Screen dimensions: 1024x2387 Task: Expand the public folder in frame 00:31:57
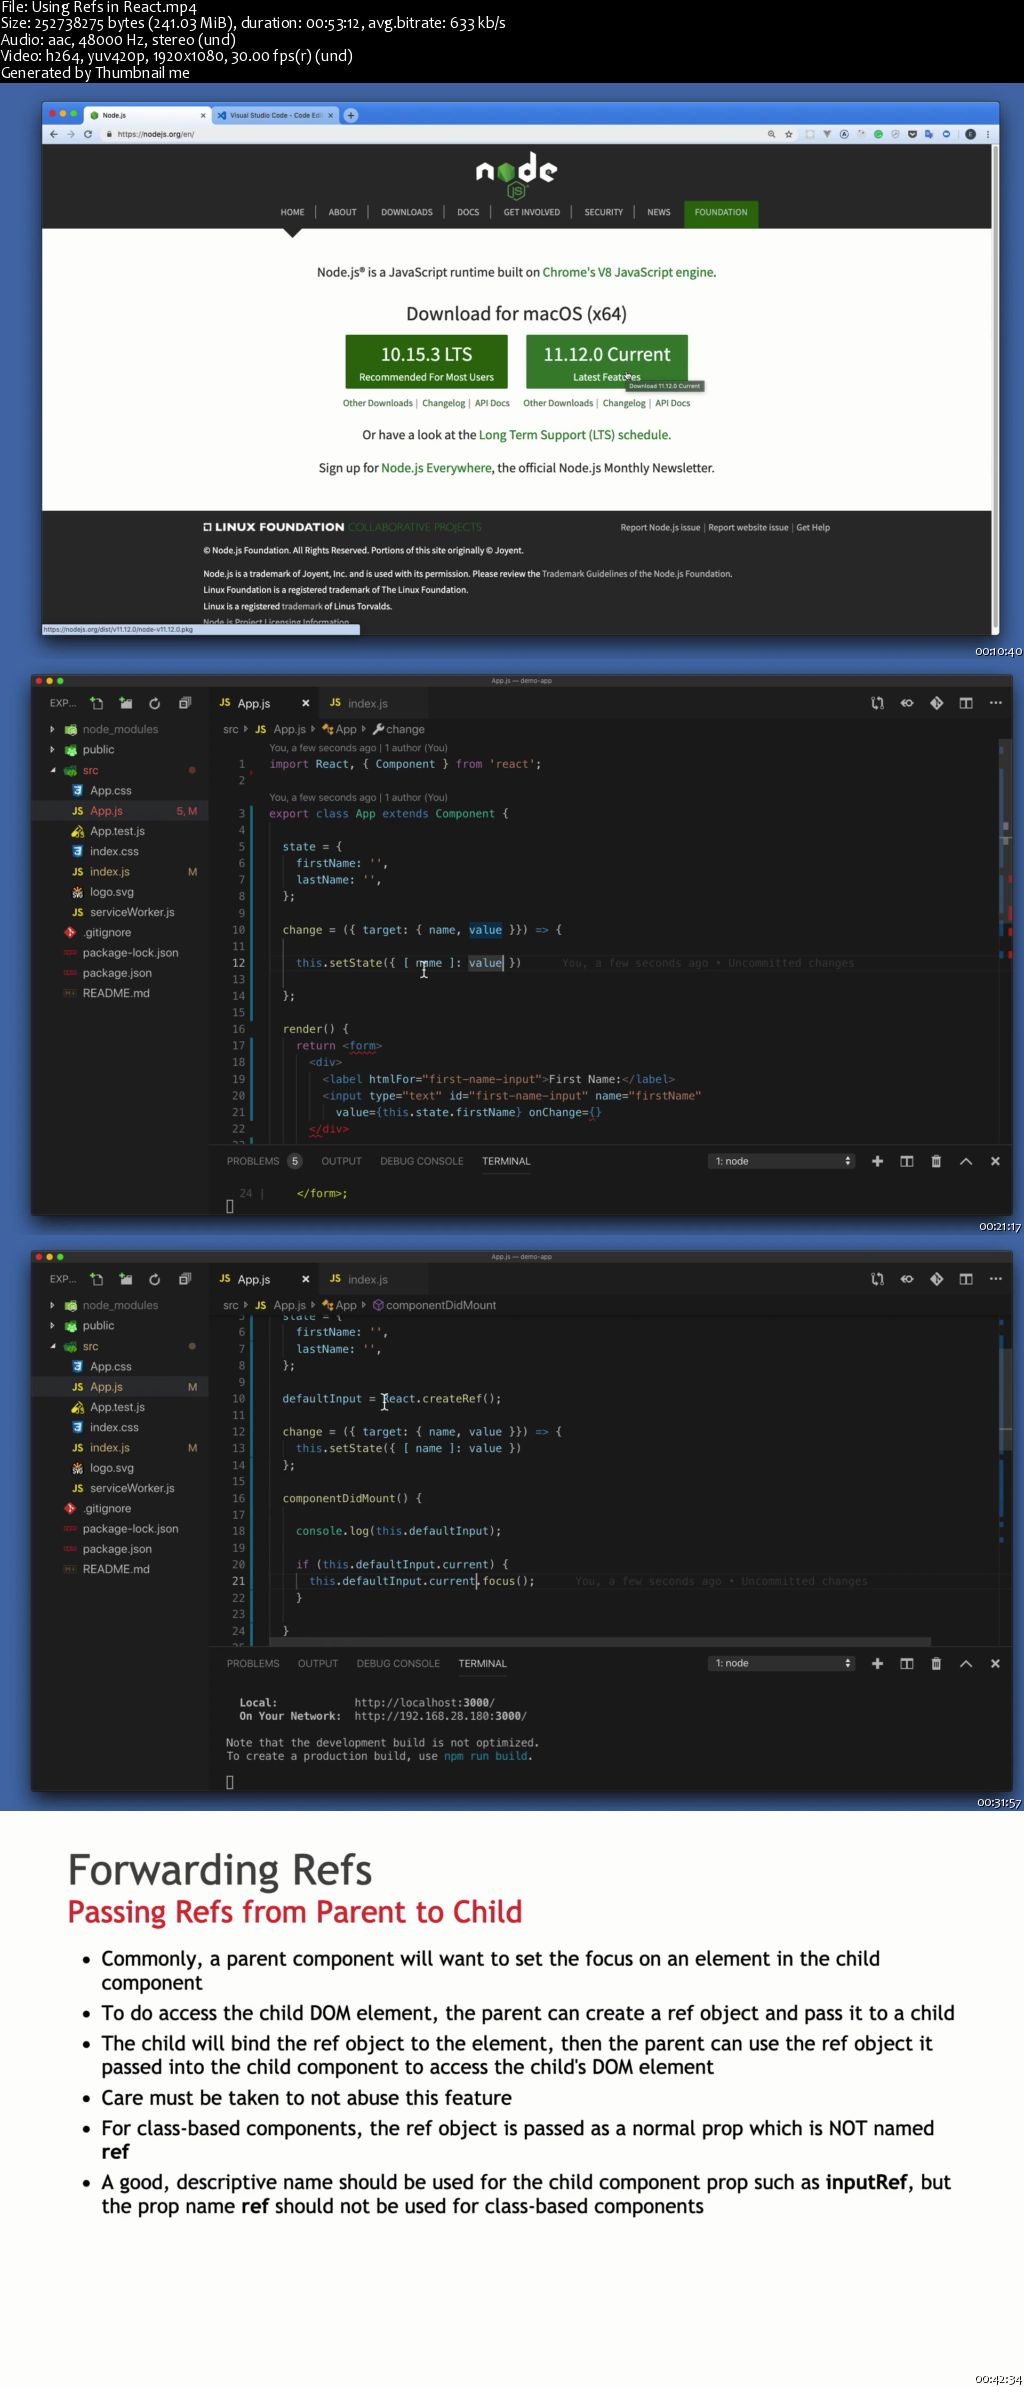(x=52, y=1326)
